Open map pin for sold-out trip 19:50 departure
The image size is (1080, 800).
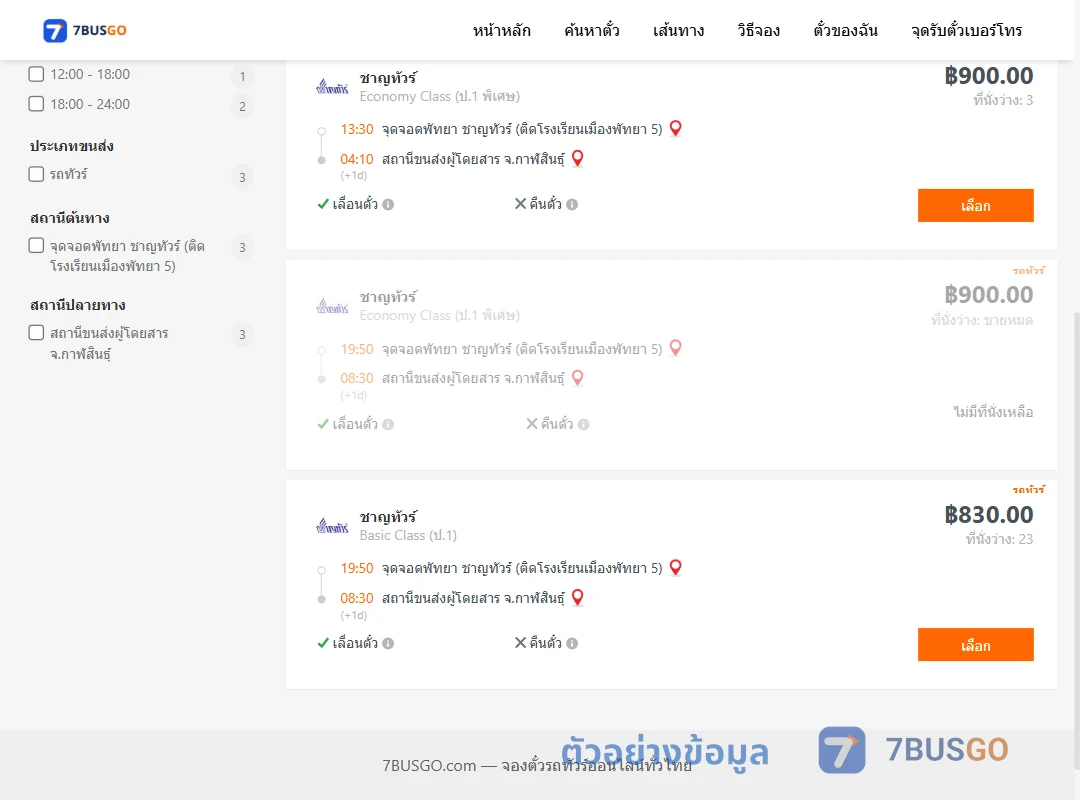pos(676,348)
